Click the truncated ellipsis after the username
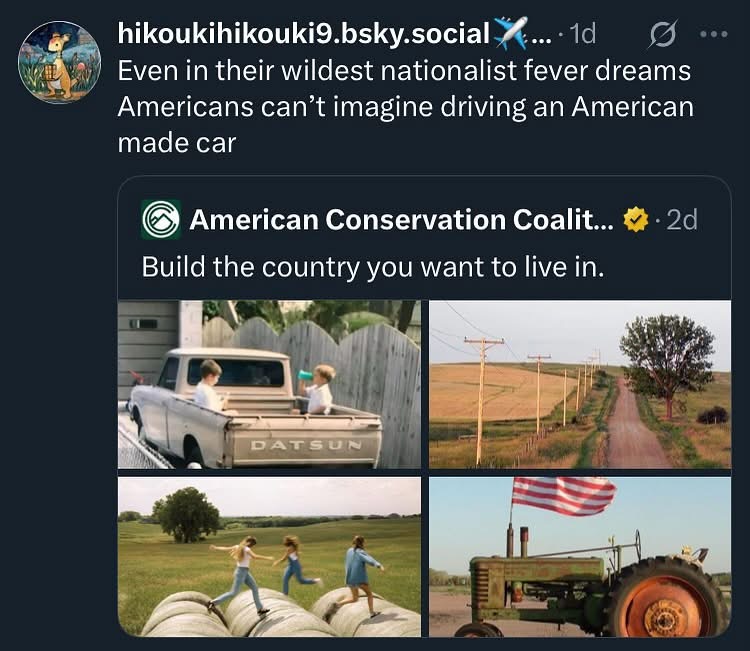This screenshot has width=750, height=651. [540, 36]
